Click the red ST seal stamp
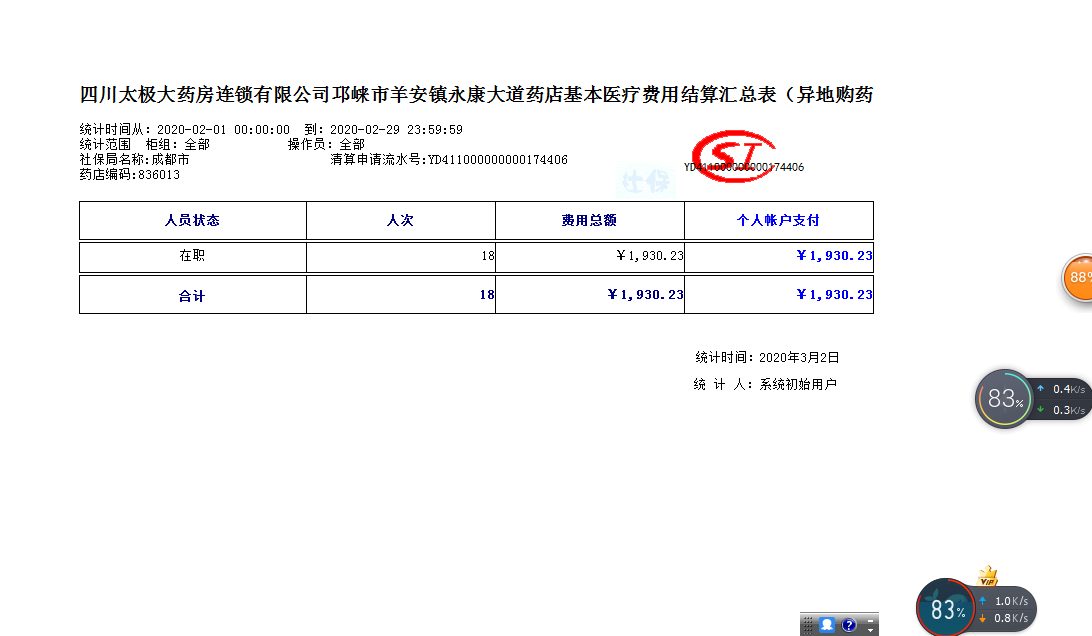 click(733, 156)
